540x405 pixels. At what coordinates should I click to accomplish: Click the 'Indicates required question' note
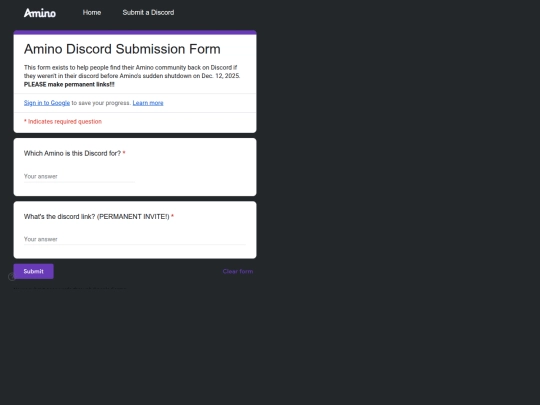63,122
